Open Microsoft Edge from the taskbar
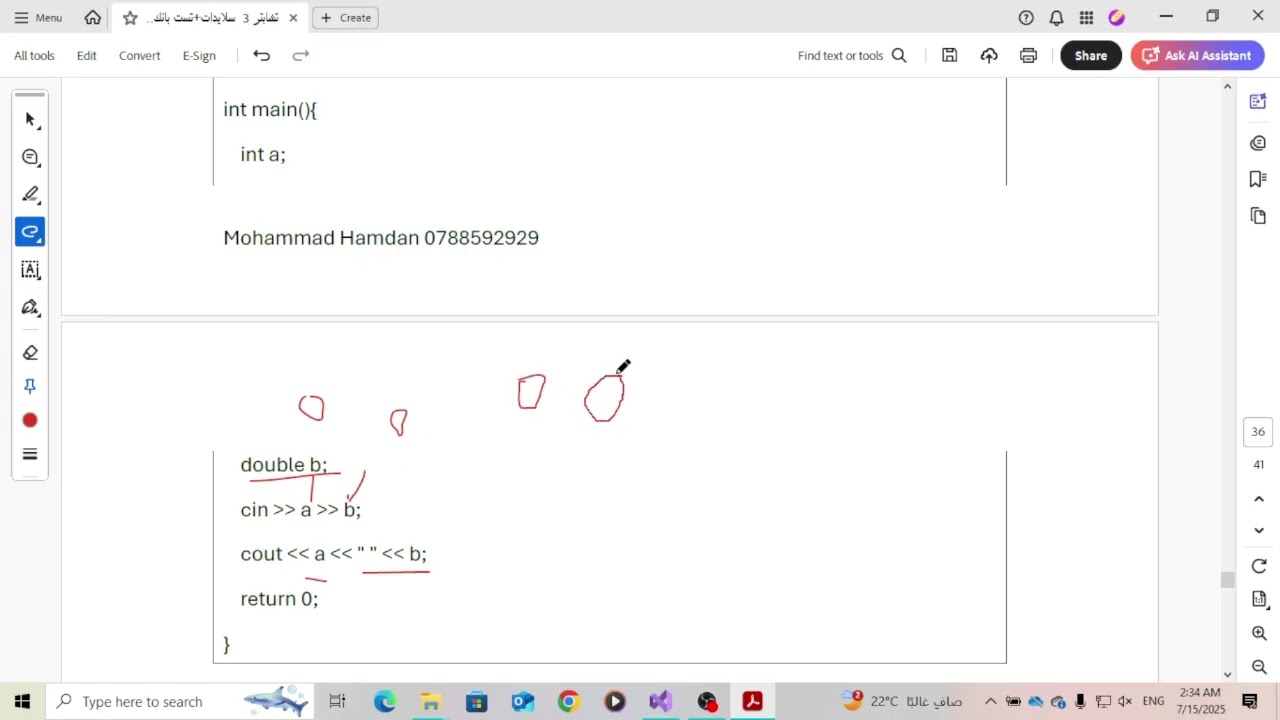Image resolution: width=1280 pixels, height=720 pixels. coord(385,701)
